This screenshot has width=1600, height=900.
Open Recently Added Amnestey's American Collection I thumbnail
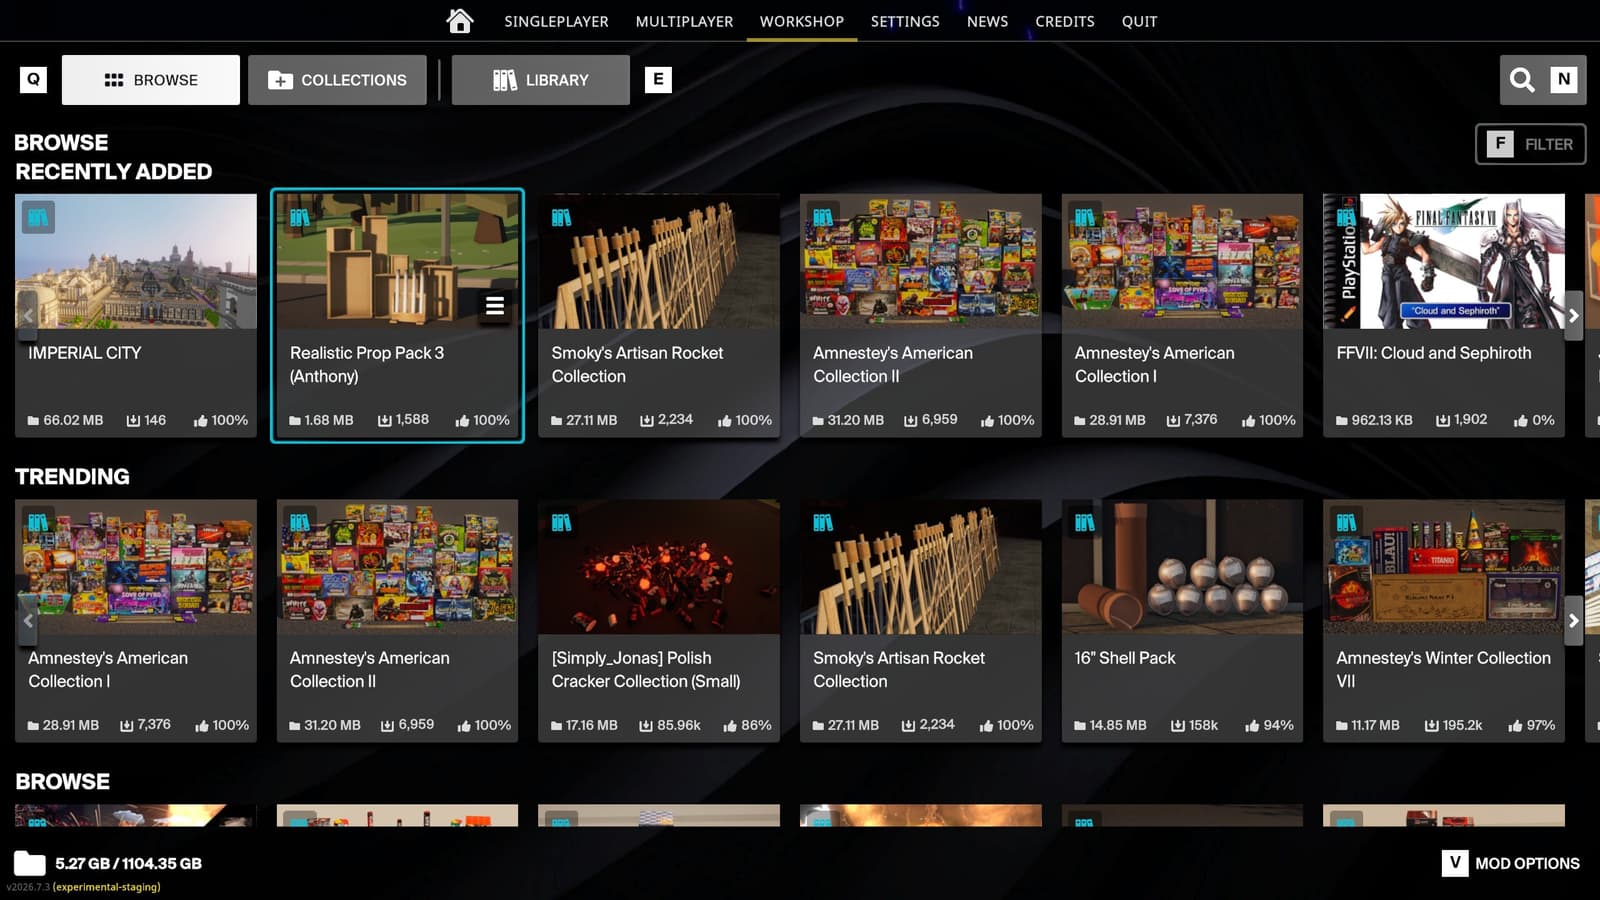coord(1182,261)
